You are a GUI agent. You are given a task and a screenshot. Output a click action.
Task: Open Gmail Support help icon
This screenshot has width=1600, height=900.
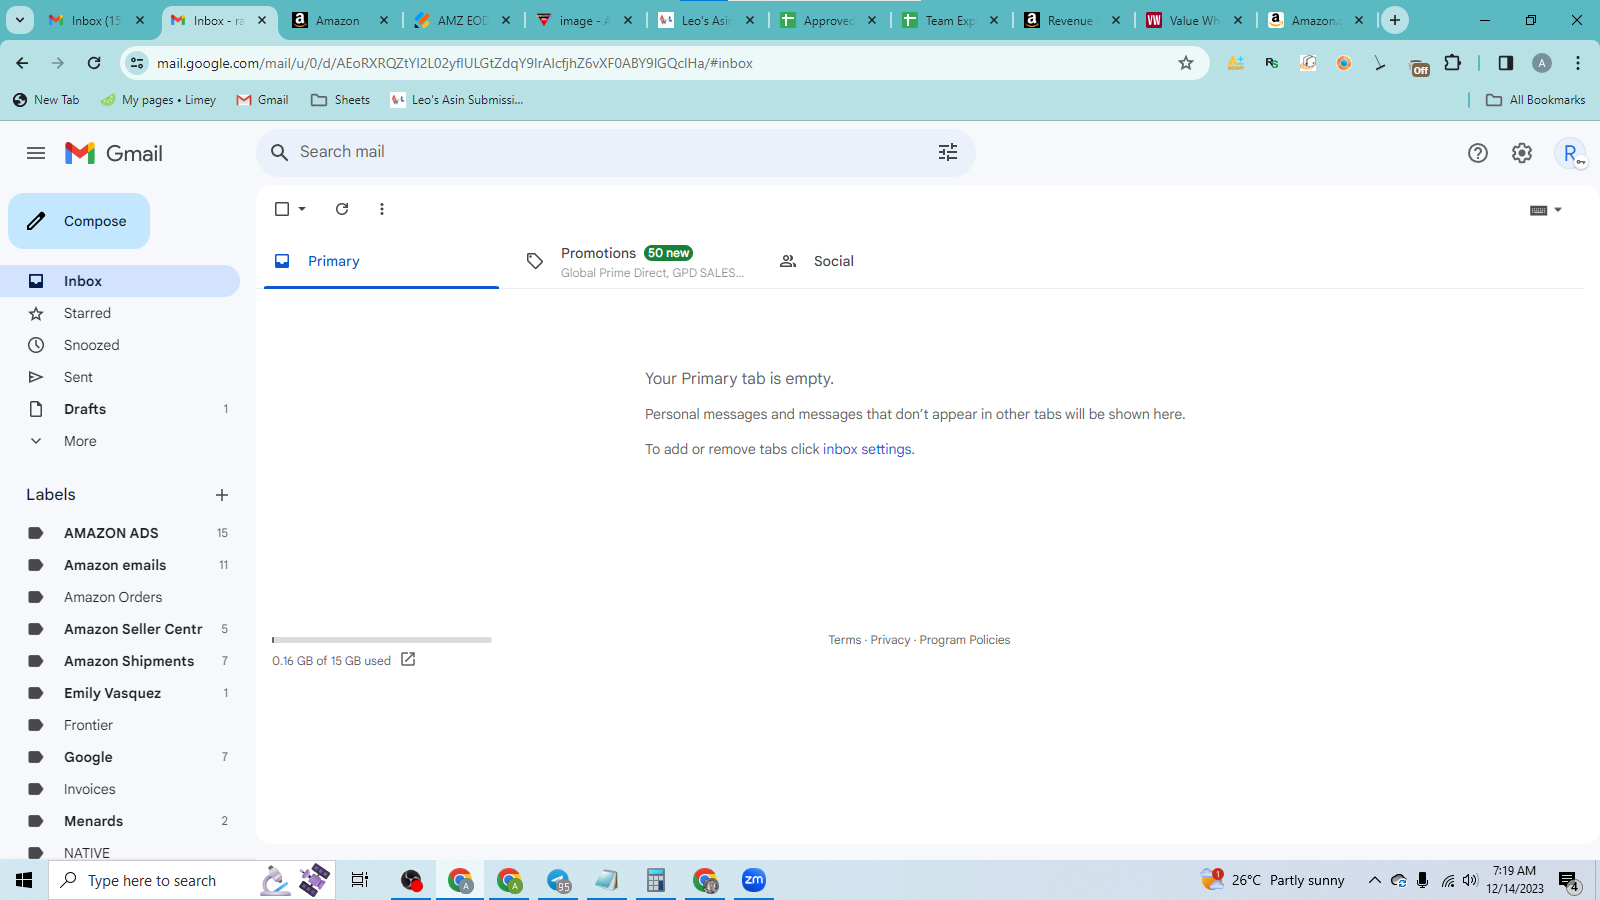pyautogui.click(x=1478, y=153)
